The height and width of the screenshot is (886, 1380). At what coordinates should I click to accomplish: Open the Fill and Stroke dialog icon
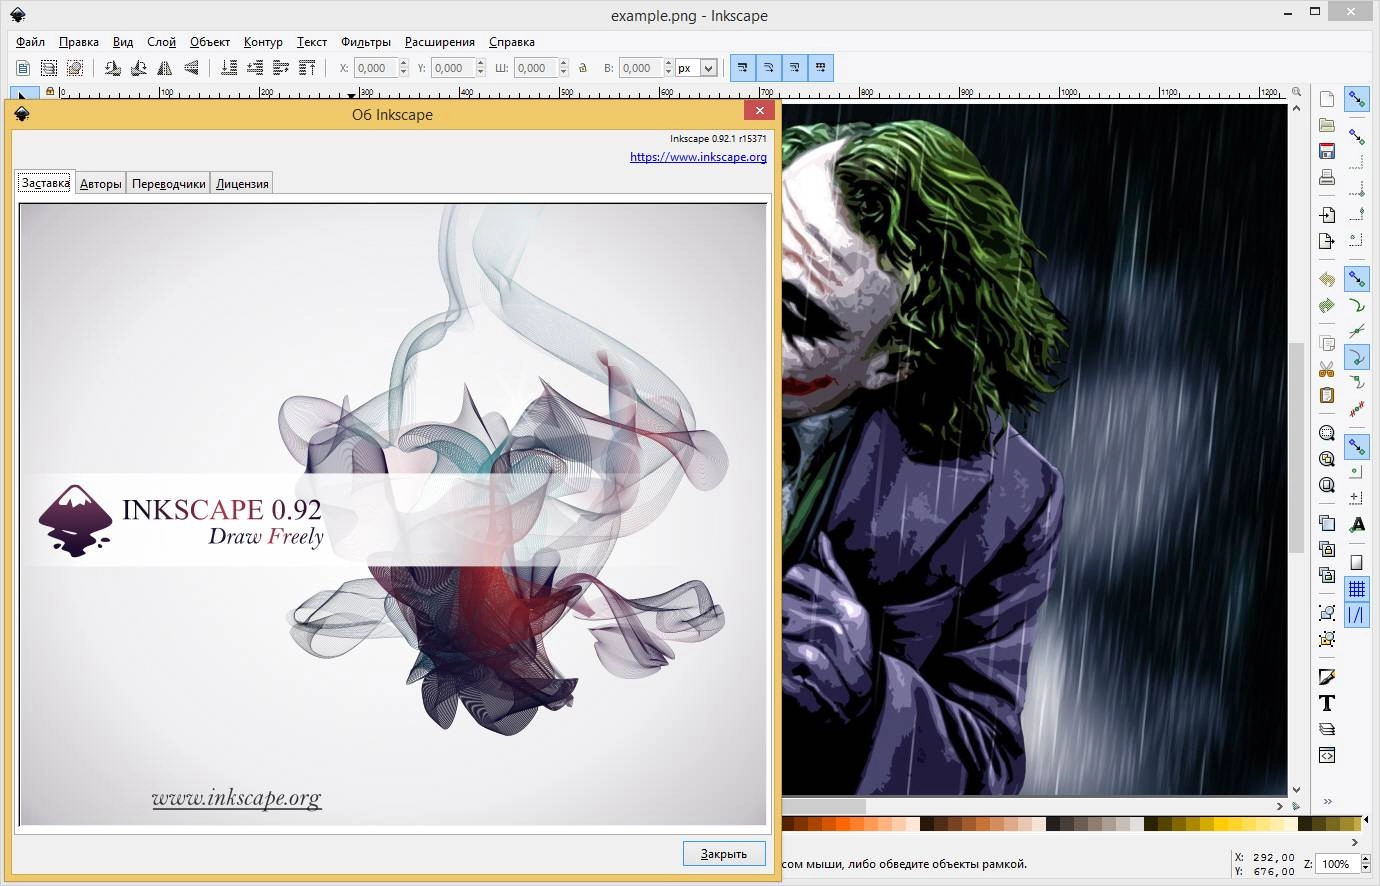1327,677
